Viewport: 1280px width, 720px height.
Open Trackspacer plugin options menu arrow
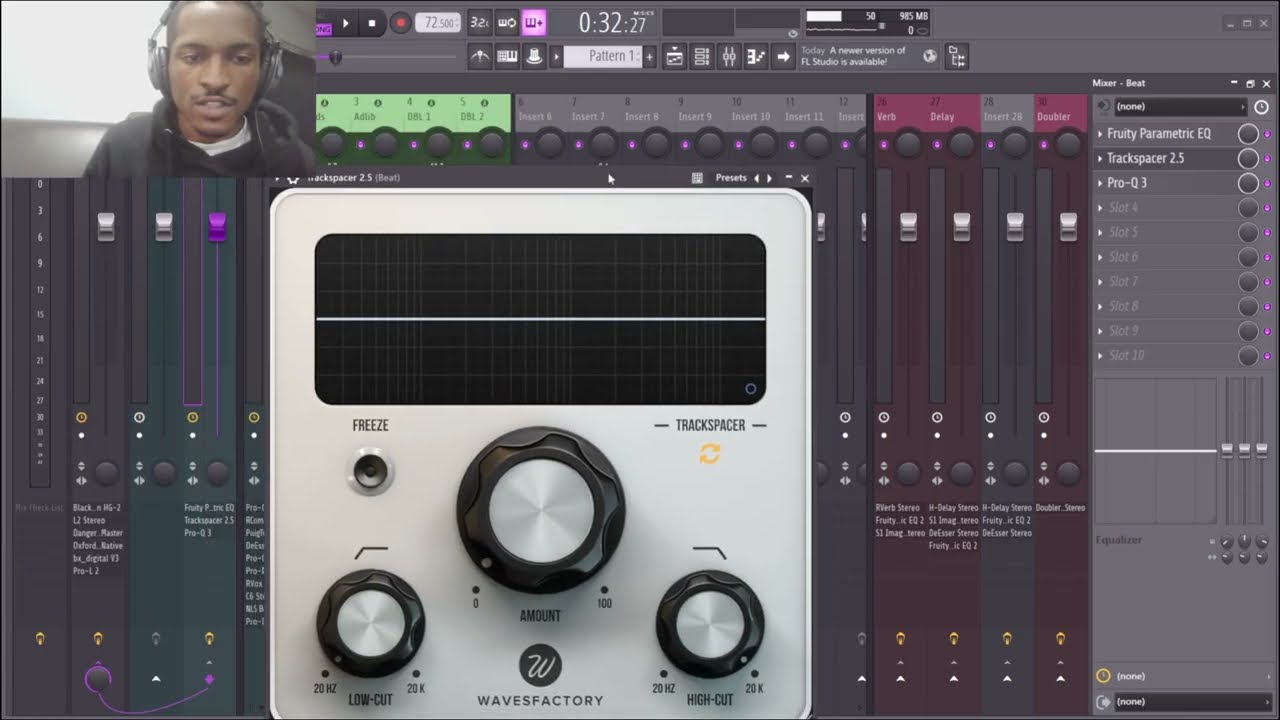277,179
